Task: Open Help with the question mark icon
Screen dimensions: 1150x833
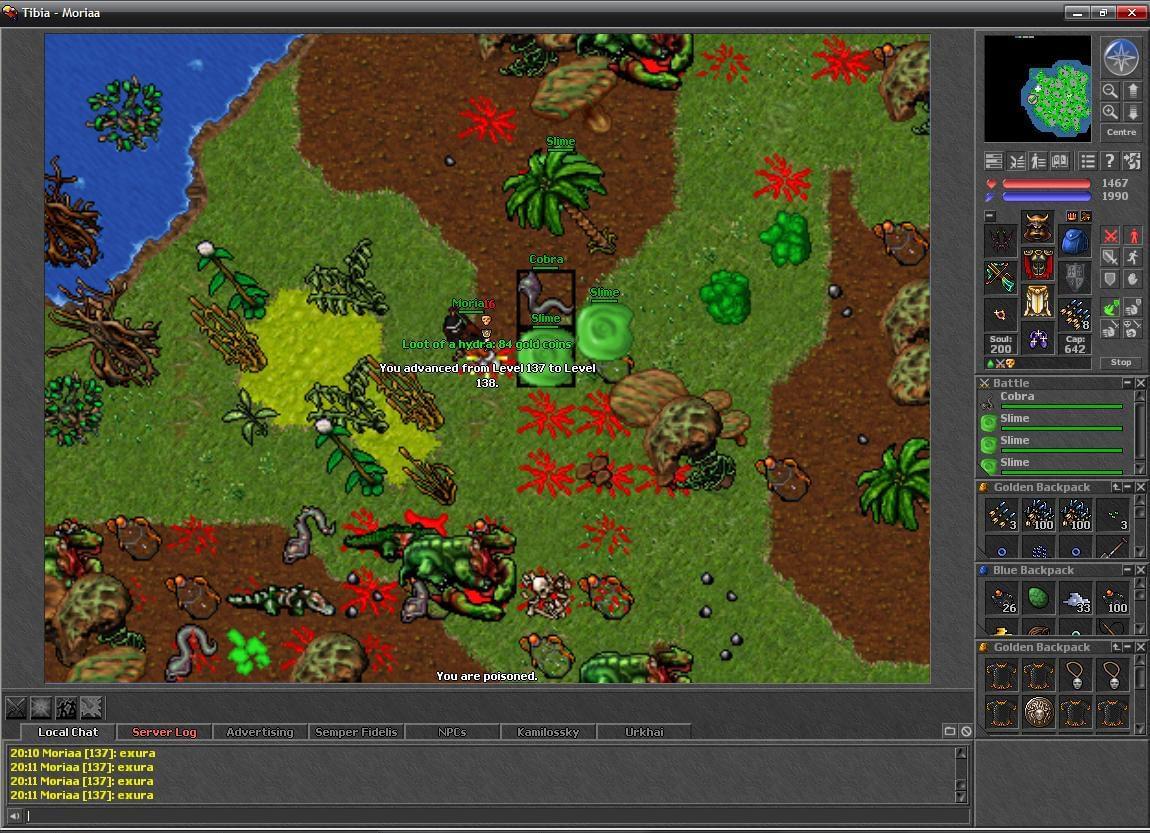Action: click(x=1110, y=161)
